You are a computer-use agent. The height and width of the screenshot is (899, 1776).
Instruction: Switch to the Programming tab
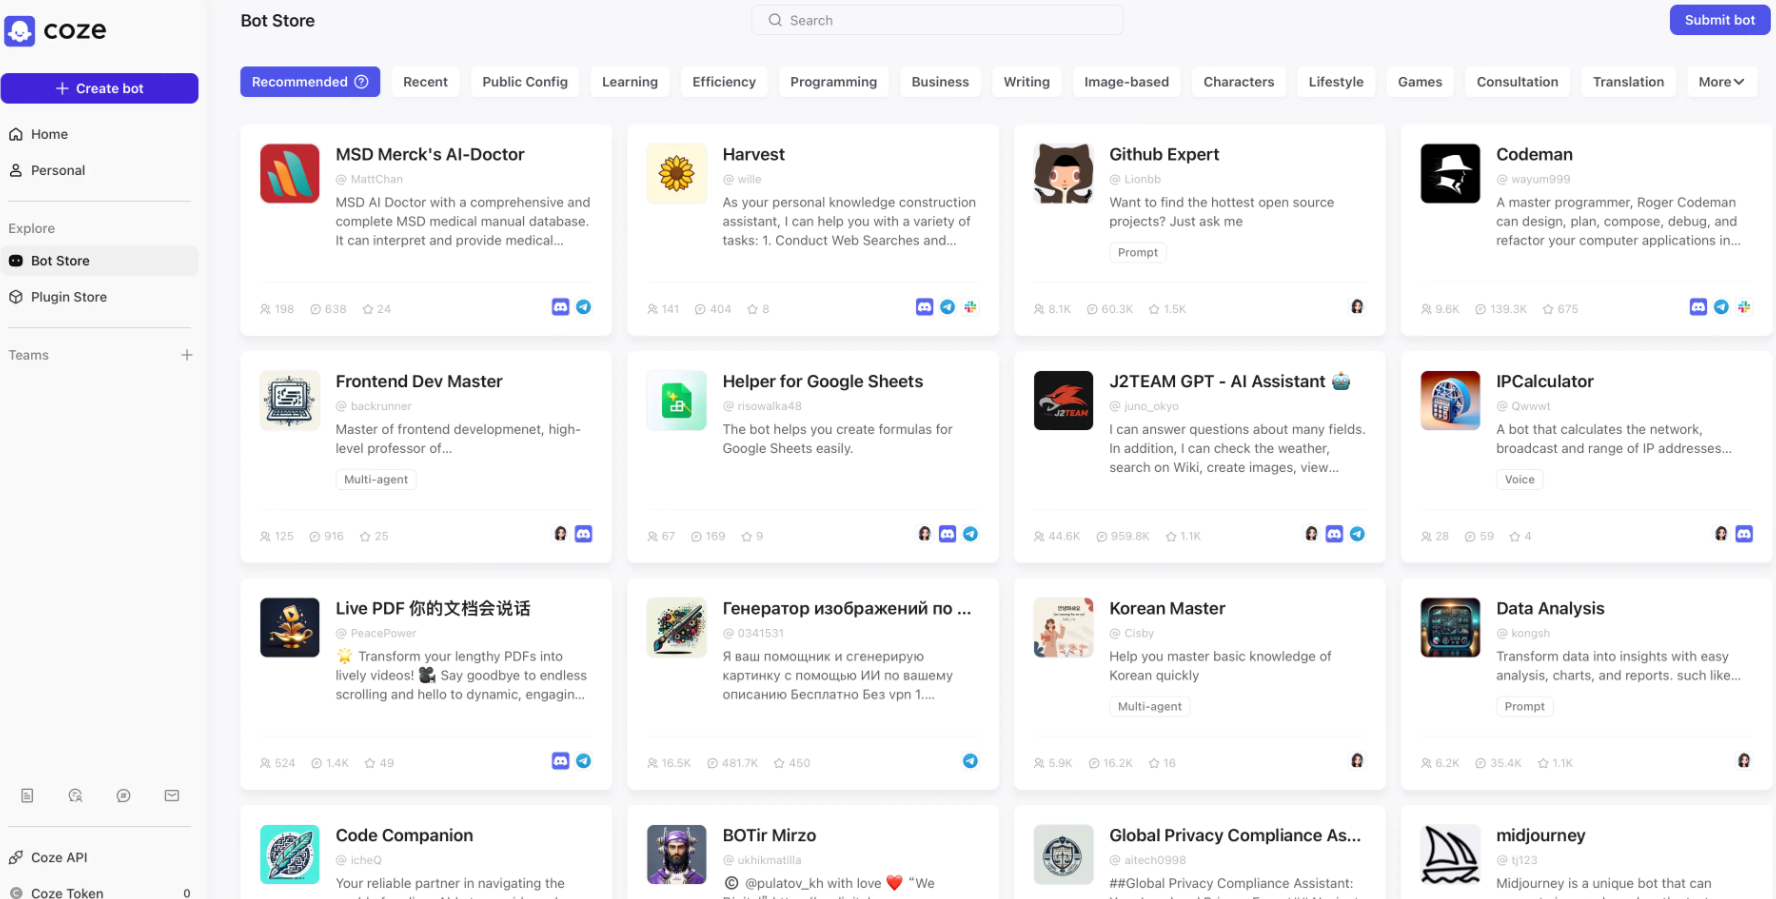pos(833,82)
